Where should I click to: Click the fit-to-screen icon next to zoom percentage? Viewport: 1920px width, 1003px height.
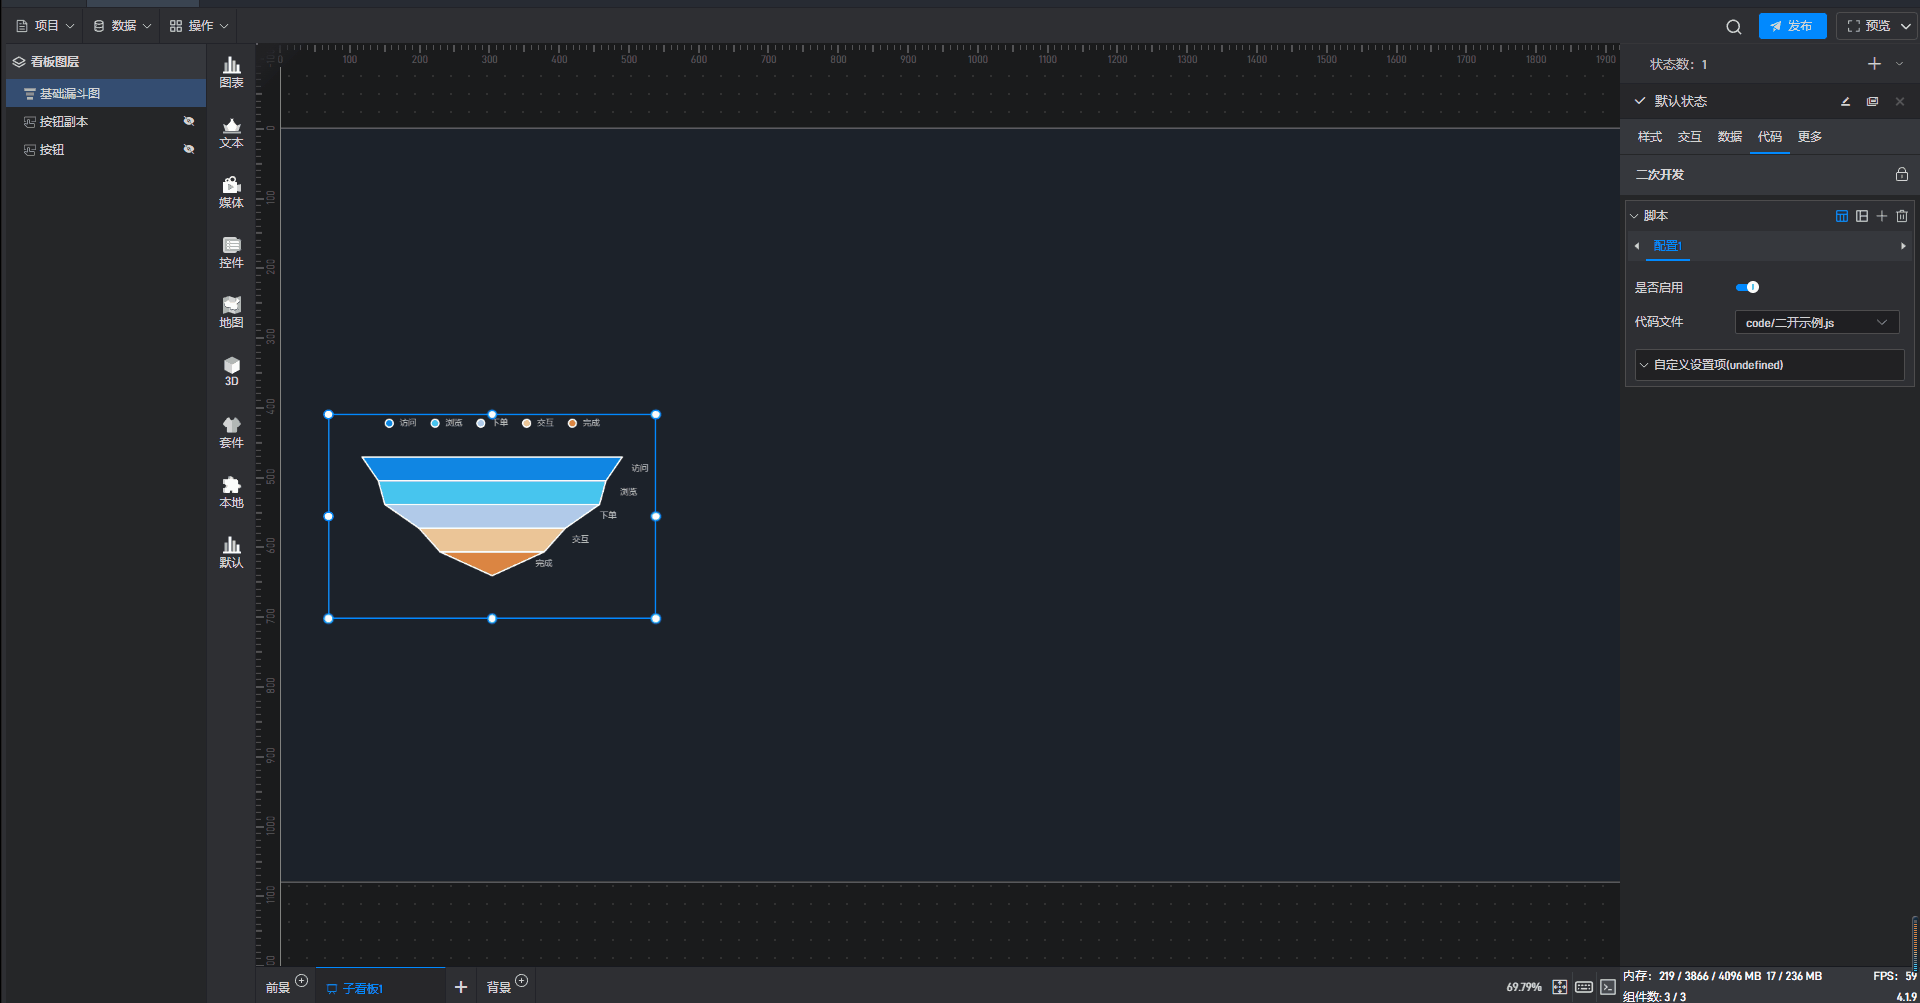click(x=1560, y=987)
